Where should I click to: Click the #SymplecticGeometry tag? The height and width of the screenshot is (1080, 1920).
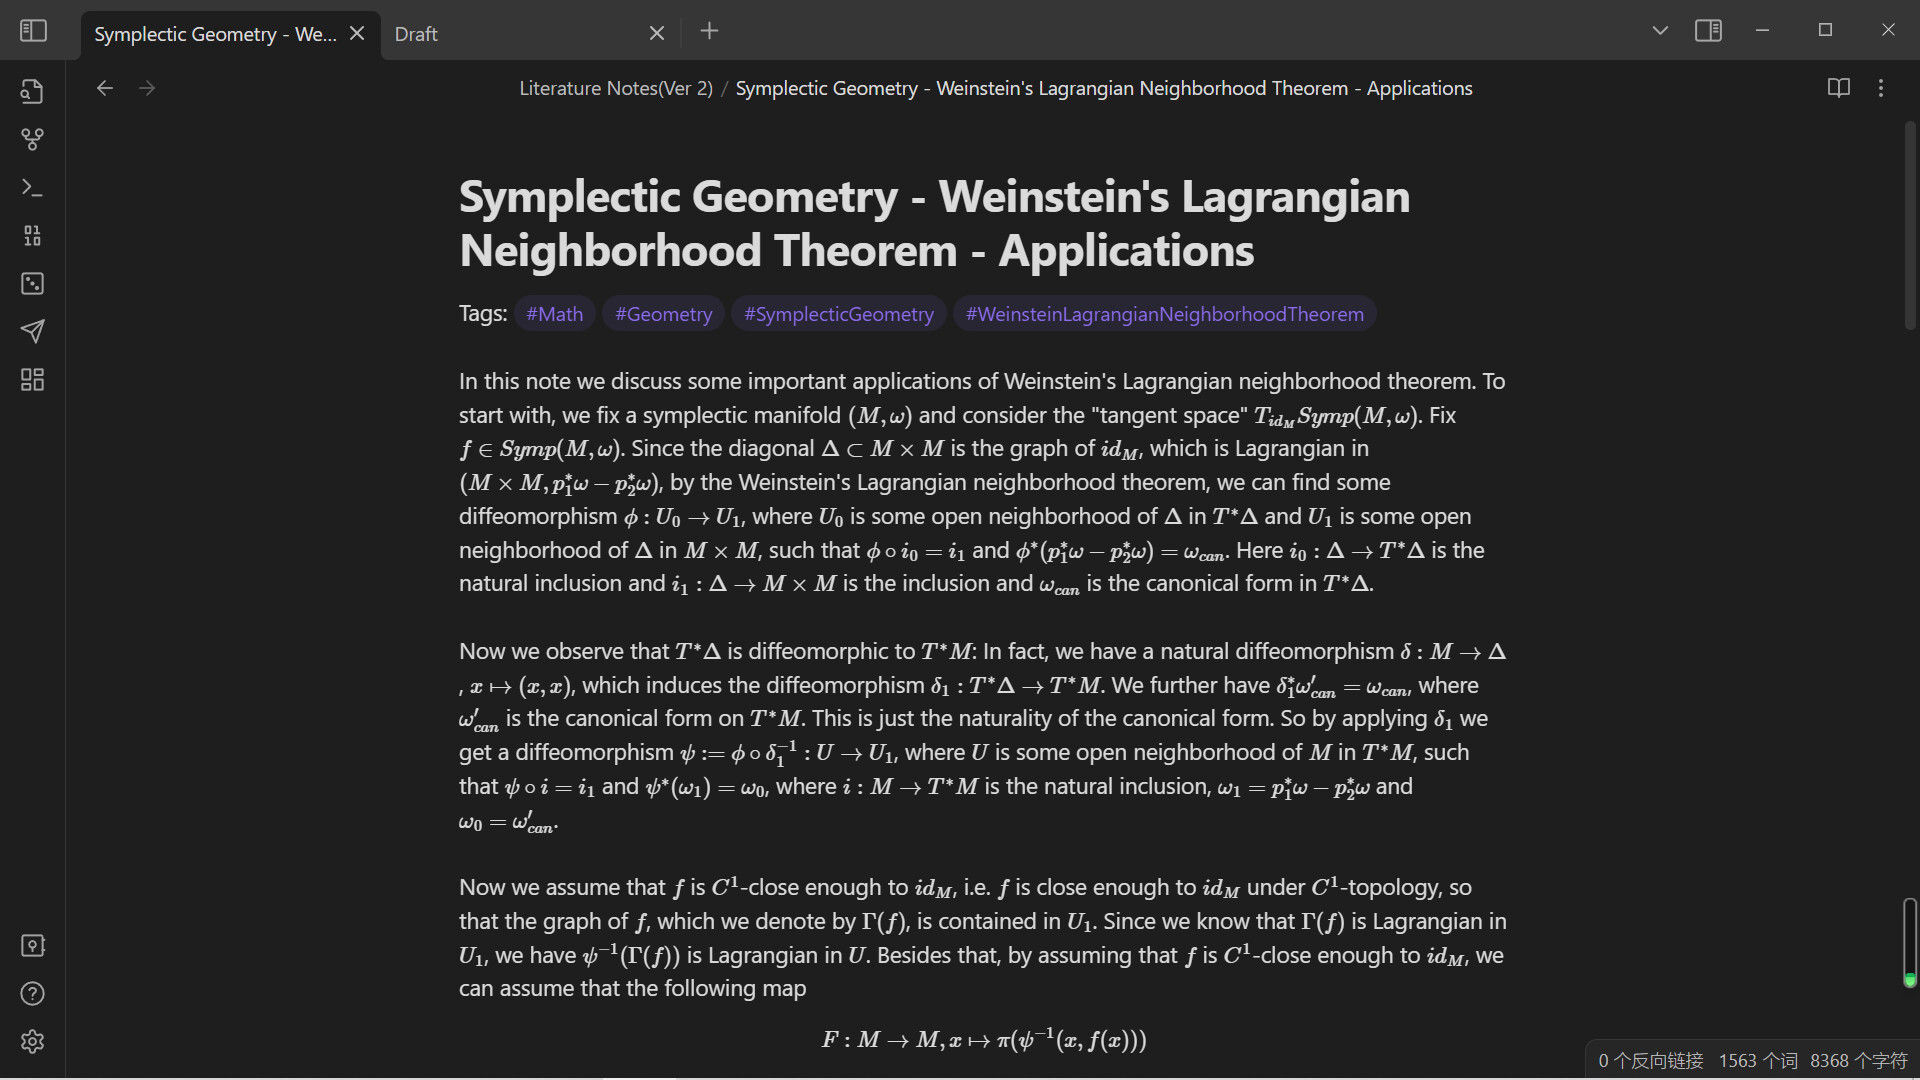[x=838, y=314]
